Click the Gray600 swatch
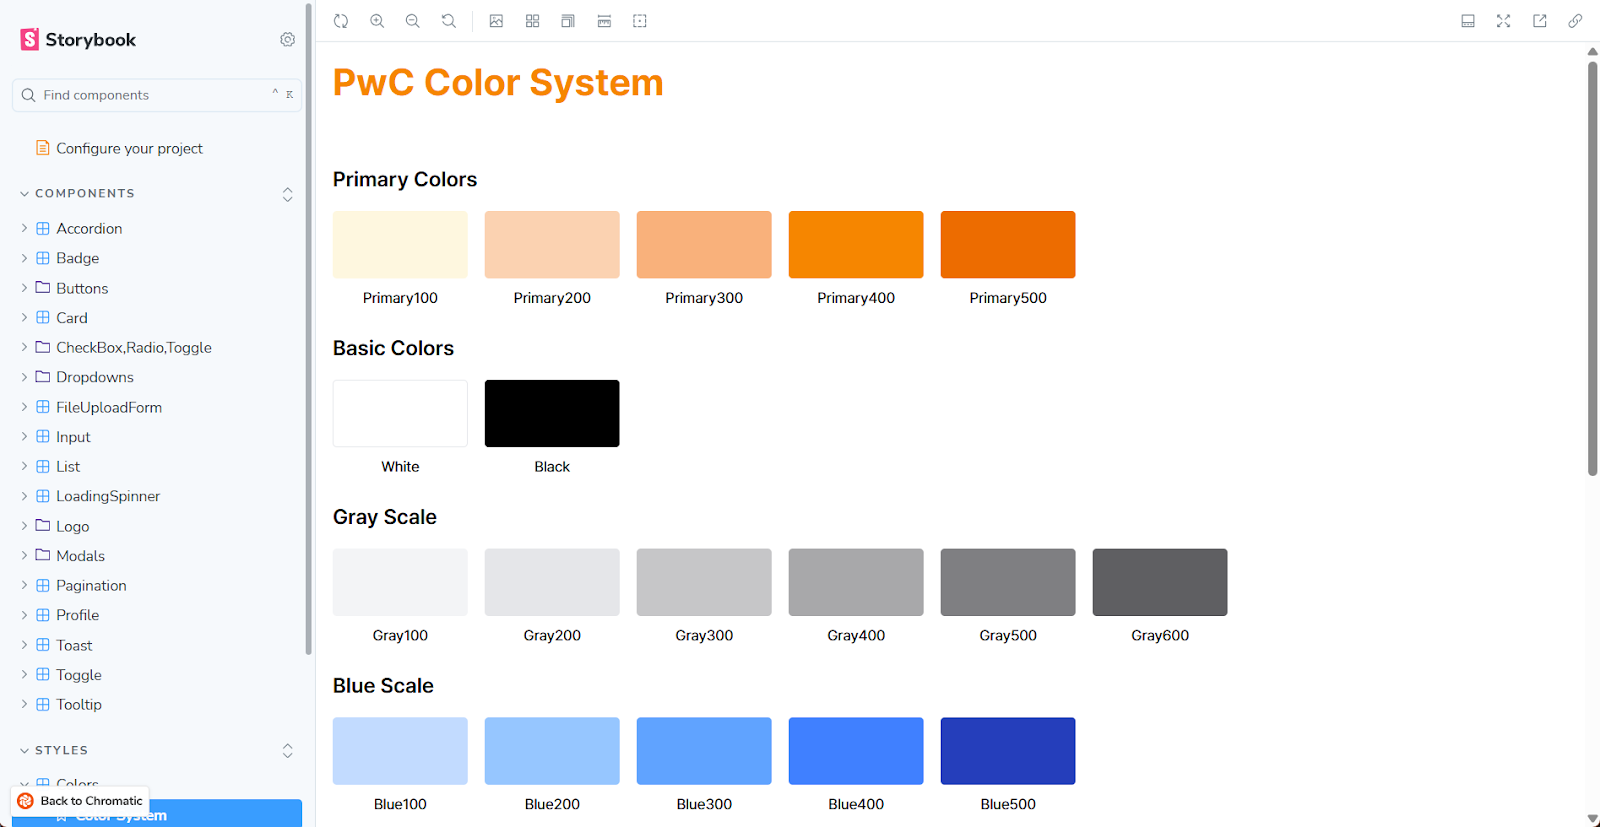The image size is (1600, 827). click(1160, 582)
